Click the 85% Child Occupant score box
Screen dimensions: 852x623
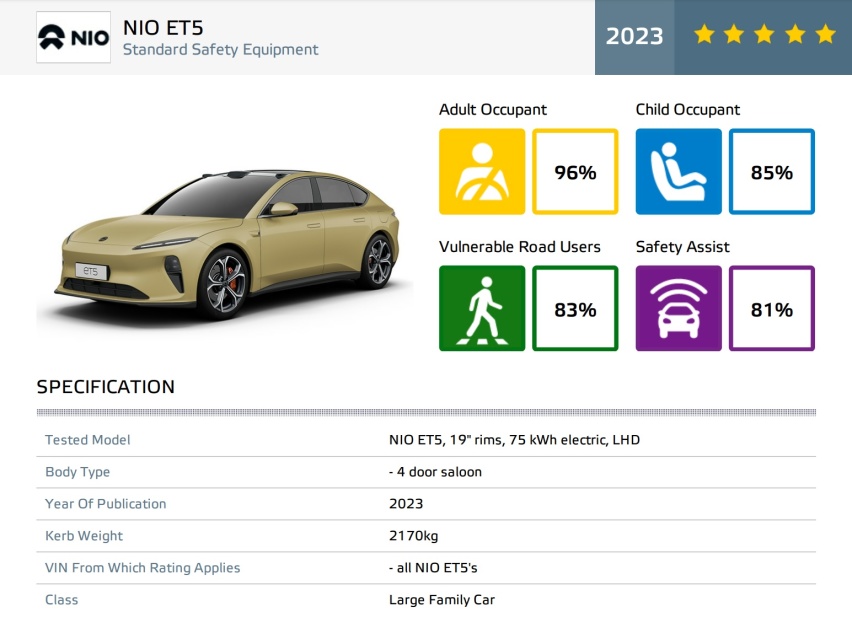coord(772,172)
